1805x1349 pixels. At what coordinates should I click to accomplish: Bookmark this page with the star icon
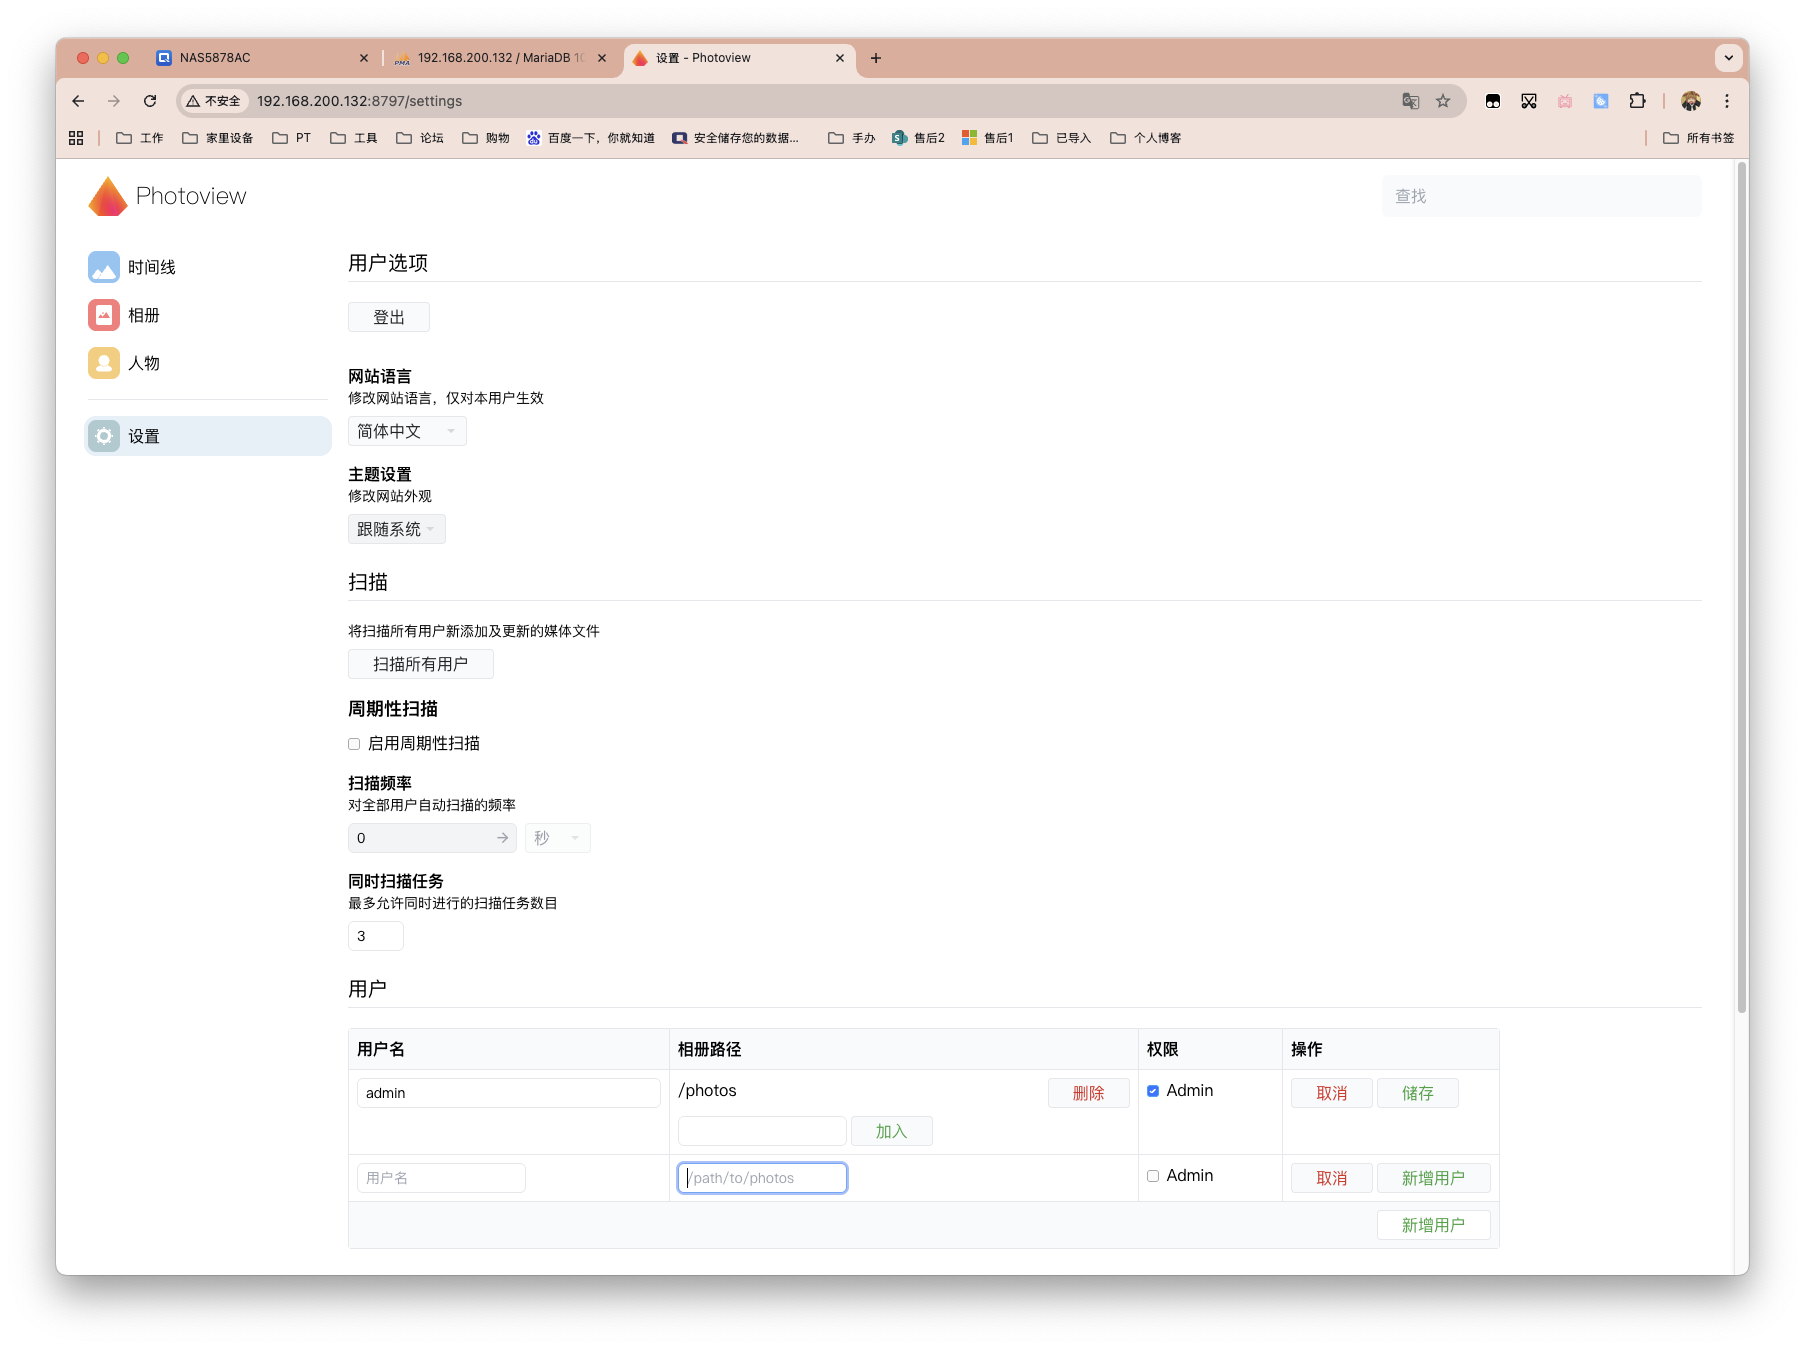pyautogui.click(x=1443, y=100)
